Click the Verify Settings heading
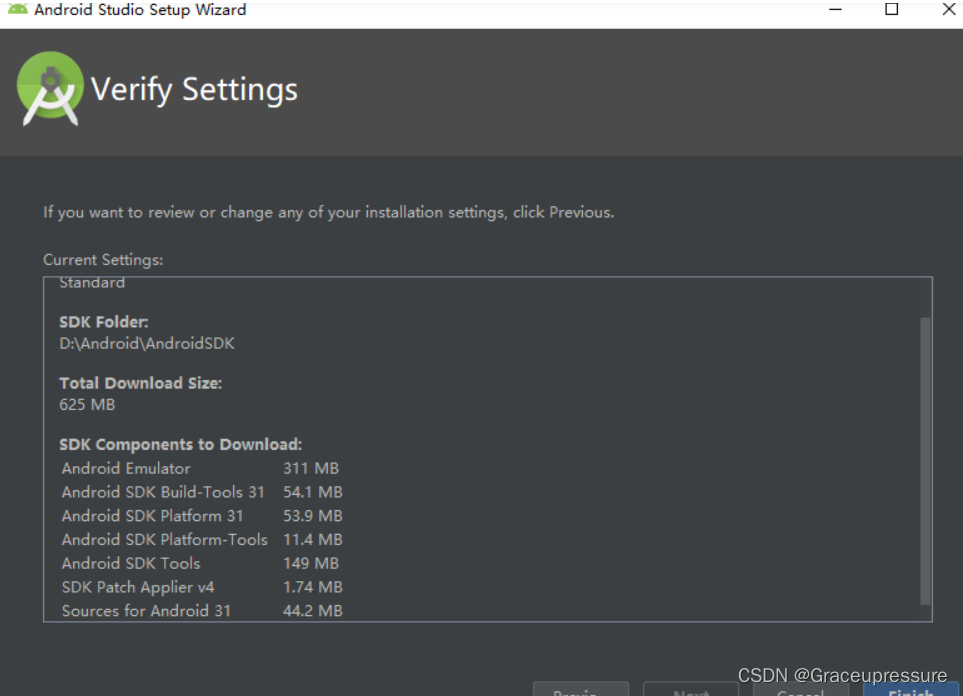The image size is (963, 696). [194, 90]
